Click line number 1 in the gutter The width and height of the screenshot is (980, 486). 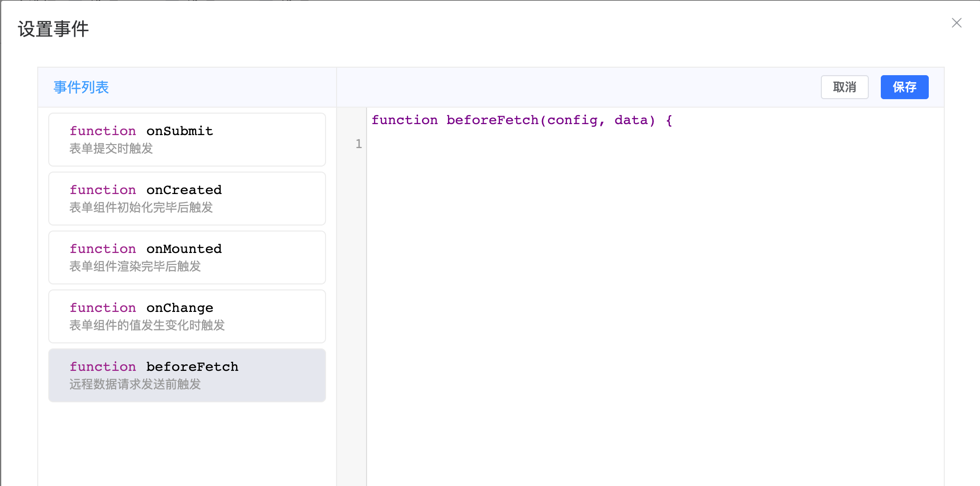click(x=358, y=145)
